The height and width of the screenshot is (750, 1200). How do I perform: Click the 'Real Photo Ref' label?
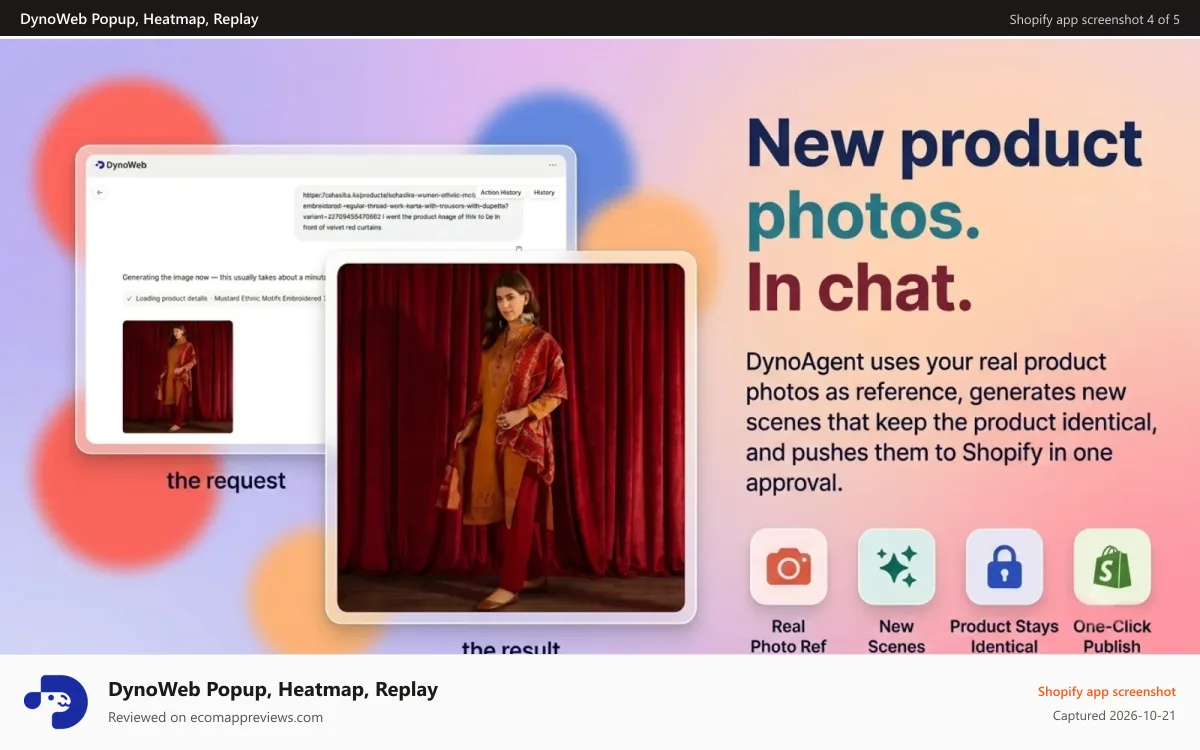pos(788,637)
